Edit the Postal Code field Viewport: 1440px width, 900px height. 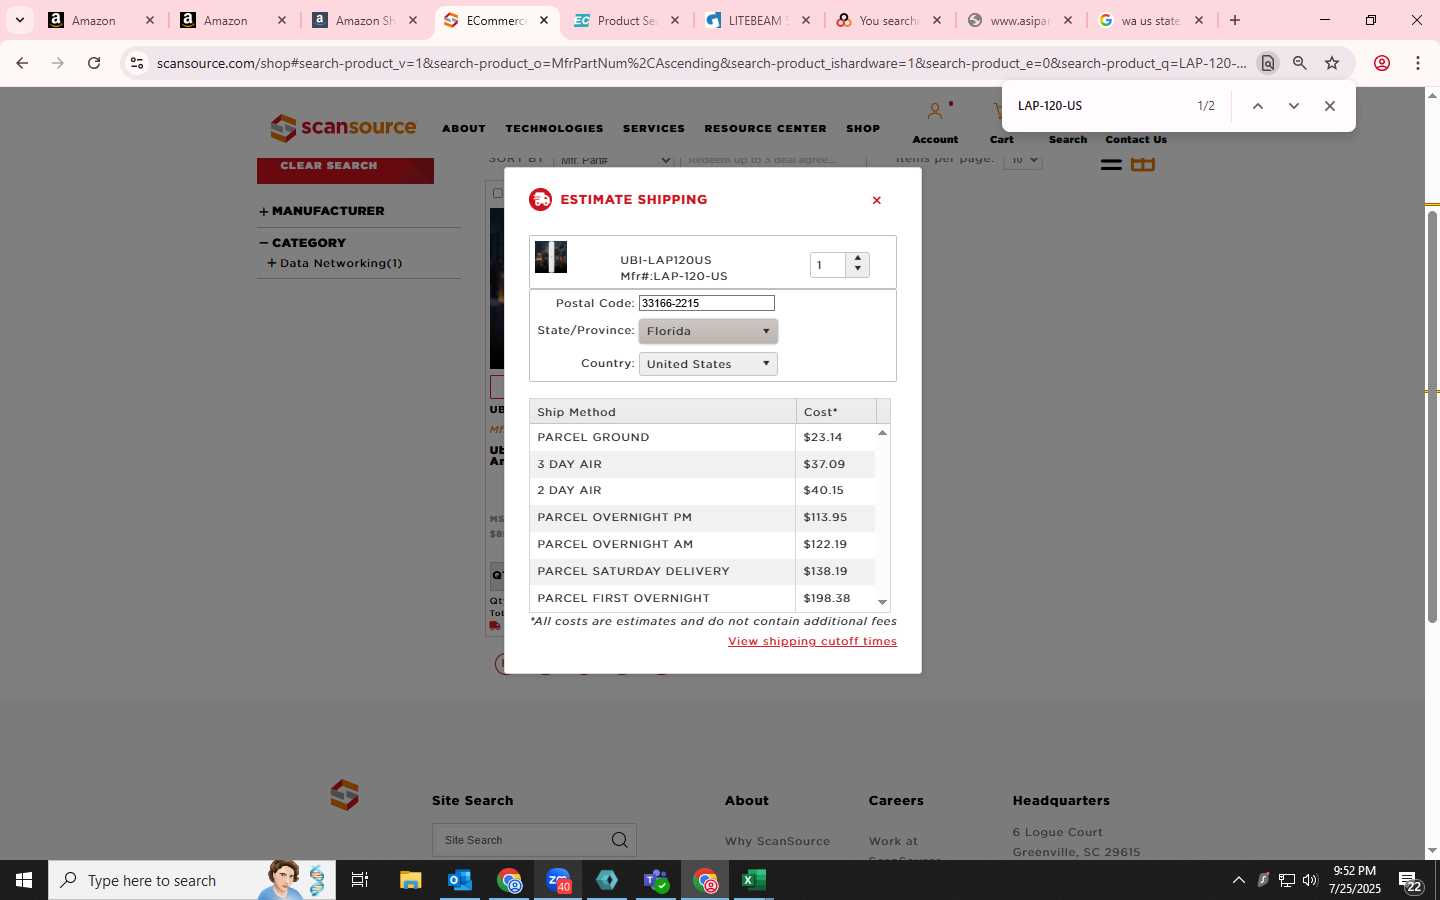[x=706, y=303]
